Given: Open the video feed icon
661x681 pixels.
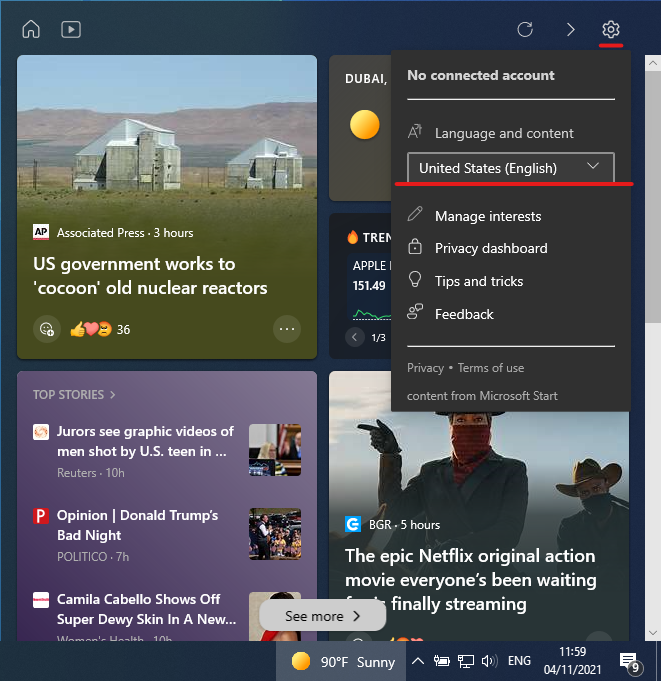Looking at the screenshot, I should [71, 30].
